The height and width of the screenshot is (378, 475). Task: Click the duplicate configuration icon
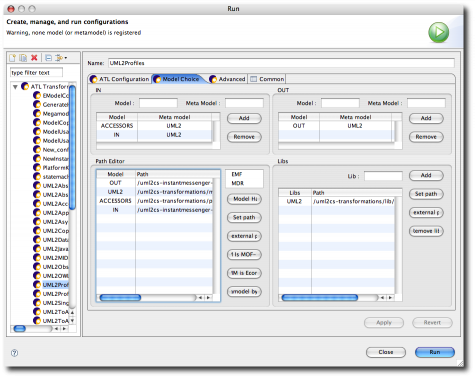tap(23, 58)
